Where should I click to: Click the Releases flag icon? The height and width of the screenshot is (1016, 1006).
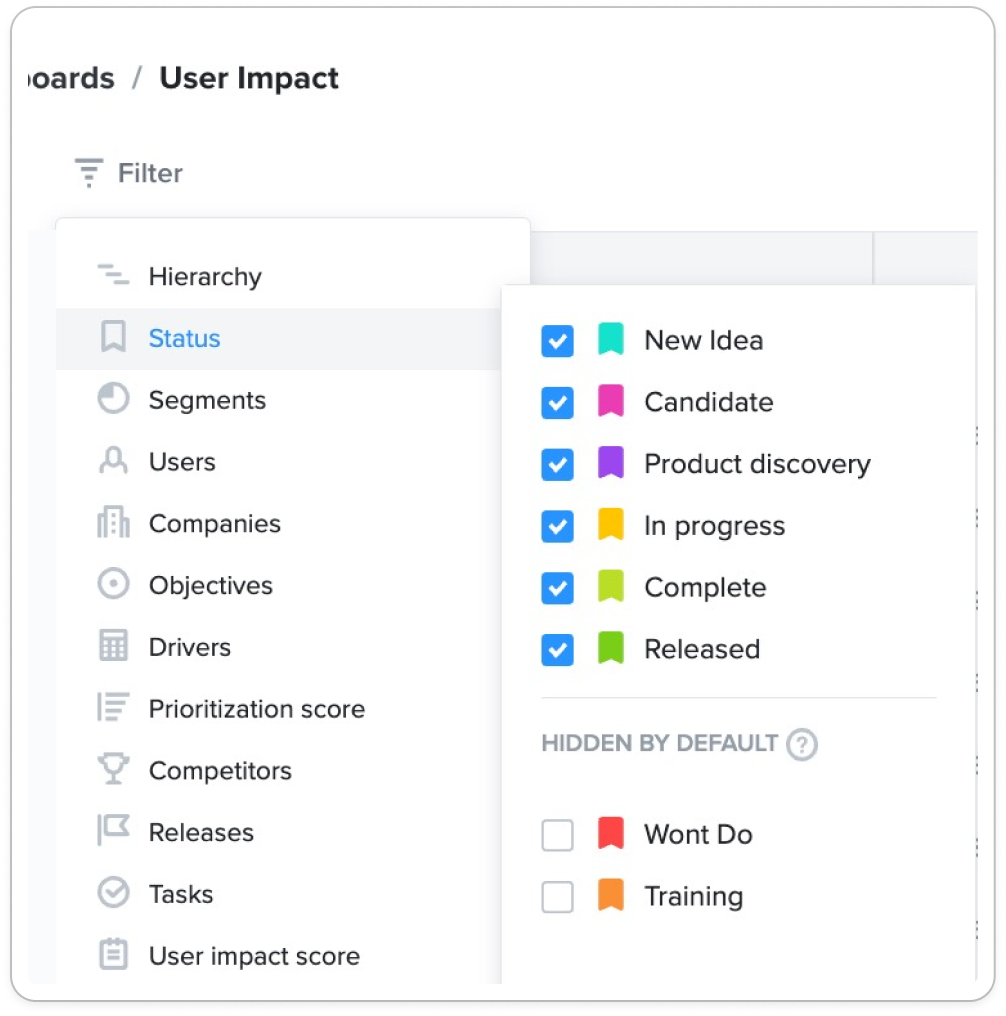[113, 831]
